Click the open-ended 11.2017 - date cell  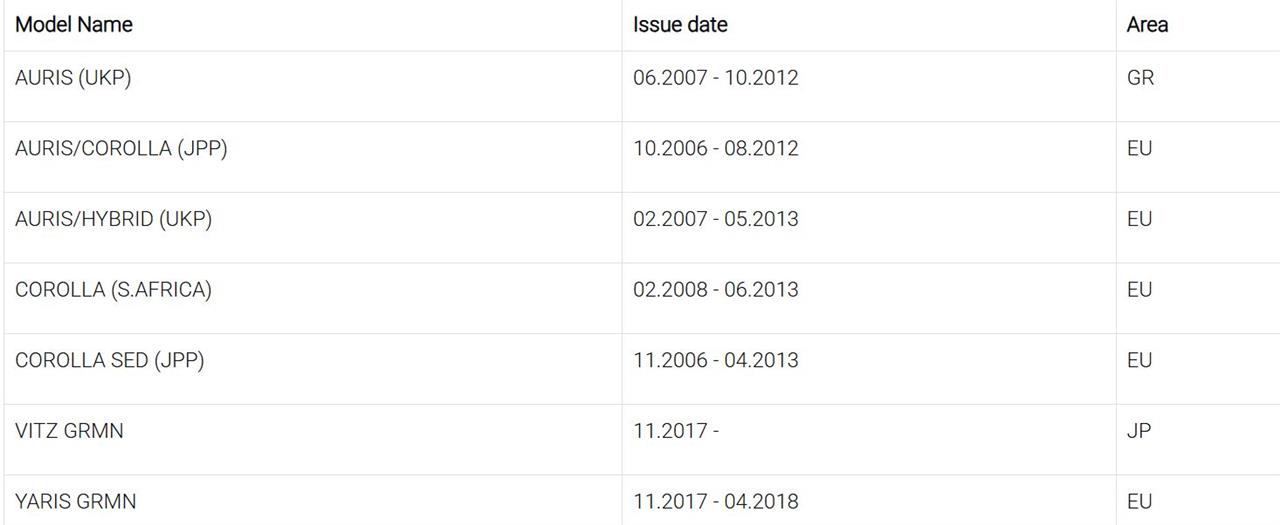click(676, 431)
